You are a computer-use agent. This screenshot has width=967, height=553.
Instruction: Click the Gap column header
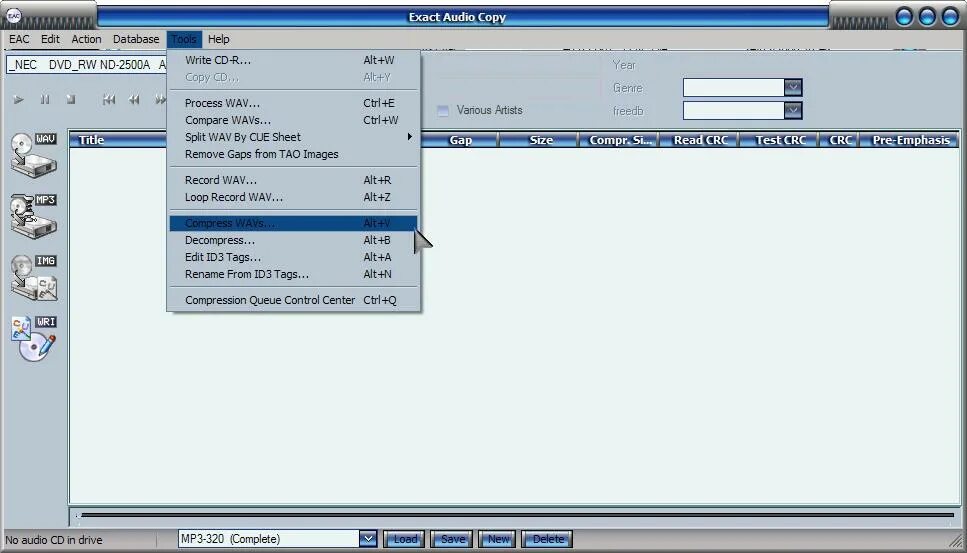[460, 140]
